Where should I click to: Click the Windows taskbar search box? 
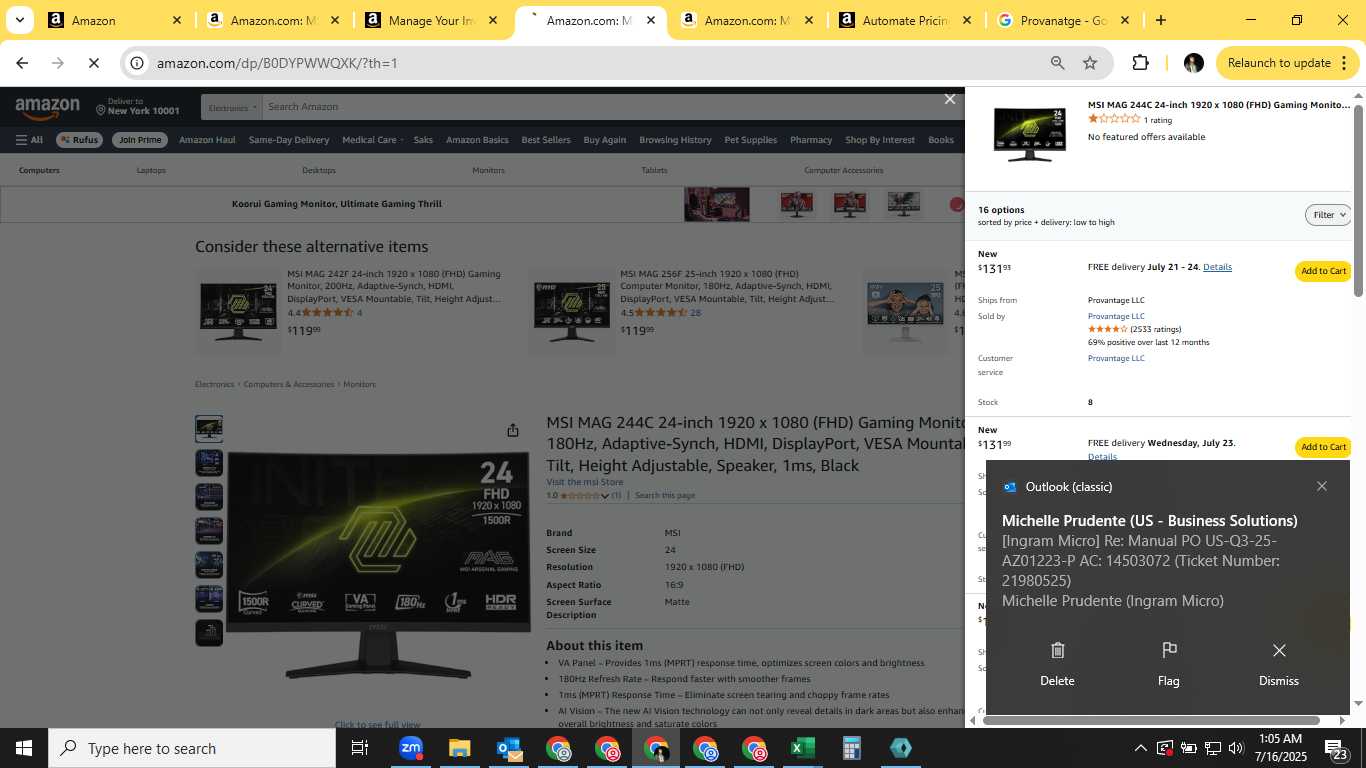(x=193, y=748)
